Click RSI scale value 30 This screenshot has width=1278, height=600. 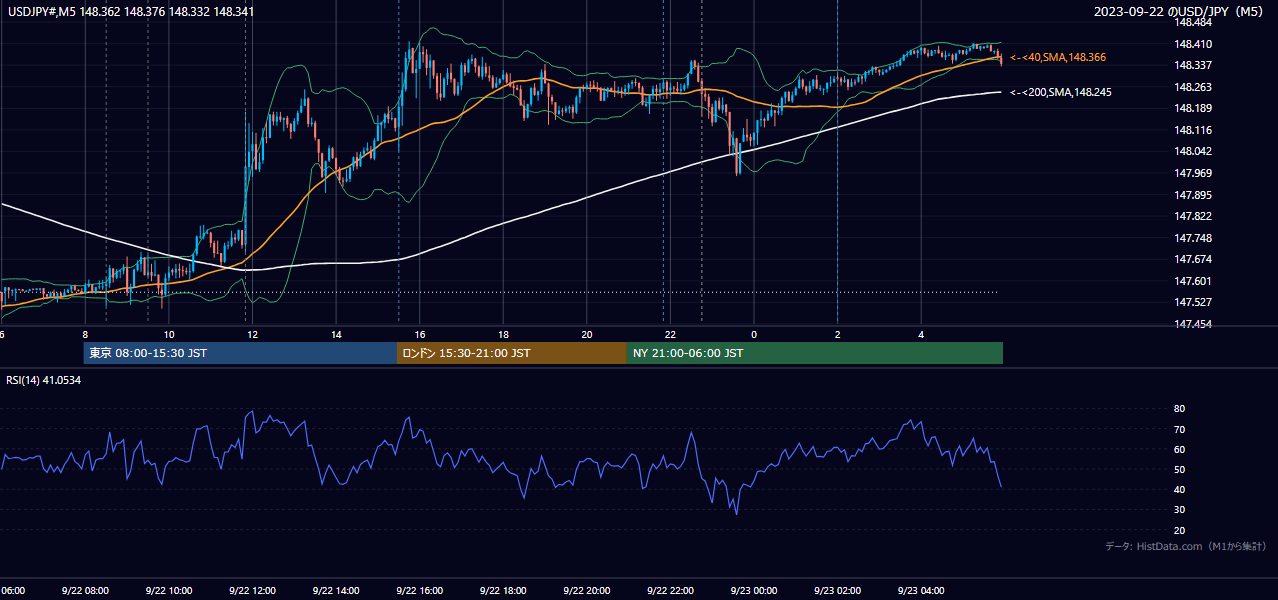pyautogui.click(x=1180, y=510)
